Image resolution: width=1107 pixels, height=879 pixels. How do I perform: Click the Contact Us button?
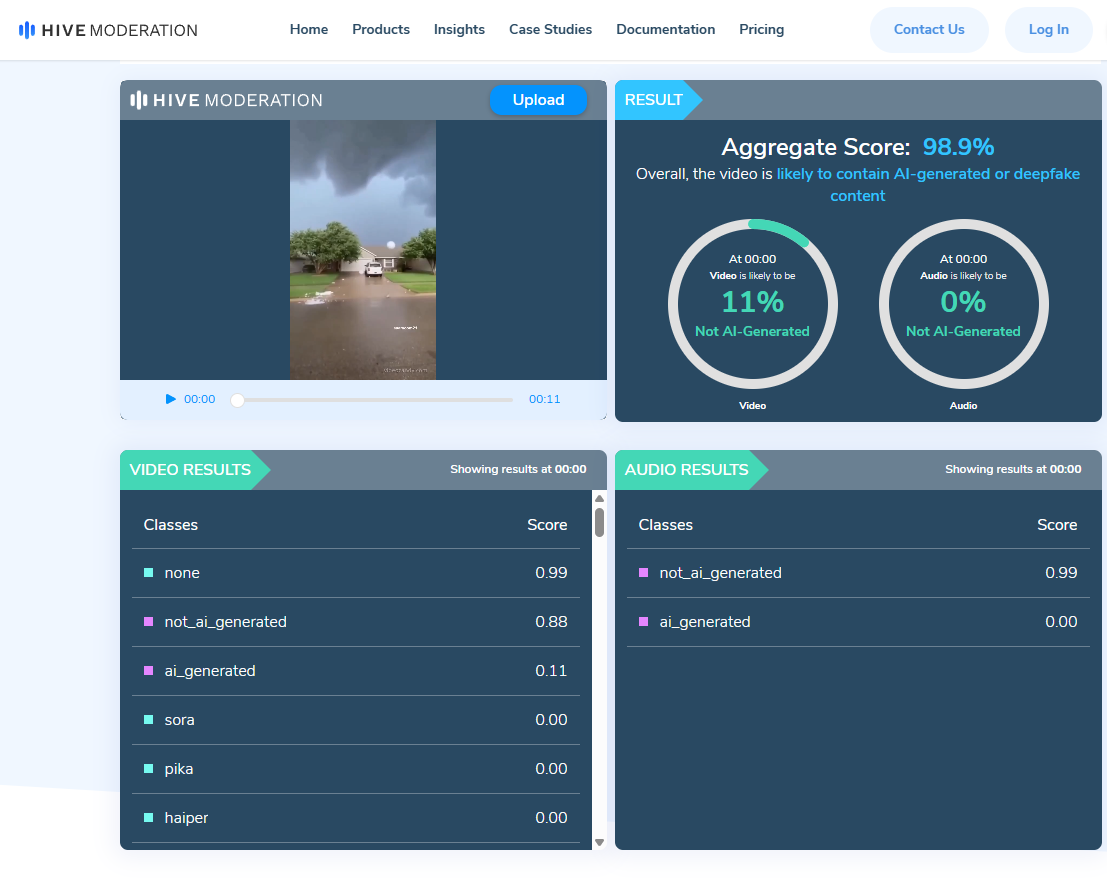coord(929,30)
